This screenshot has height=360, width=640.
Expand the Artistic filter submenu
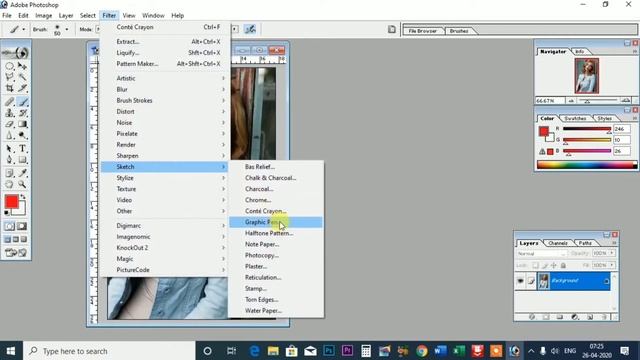[164, 78]
